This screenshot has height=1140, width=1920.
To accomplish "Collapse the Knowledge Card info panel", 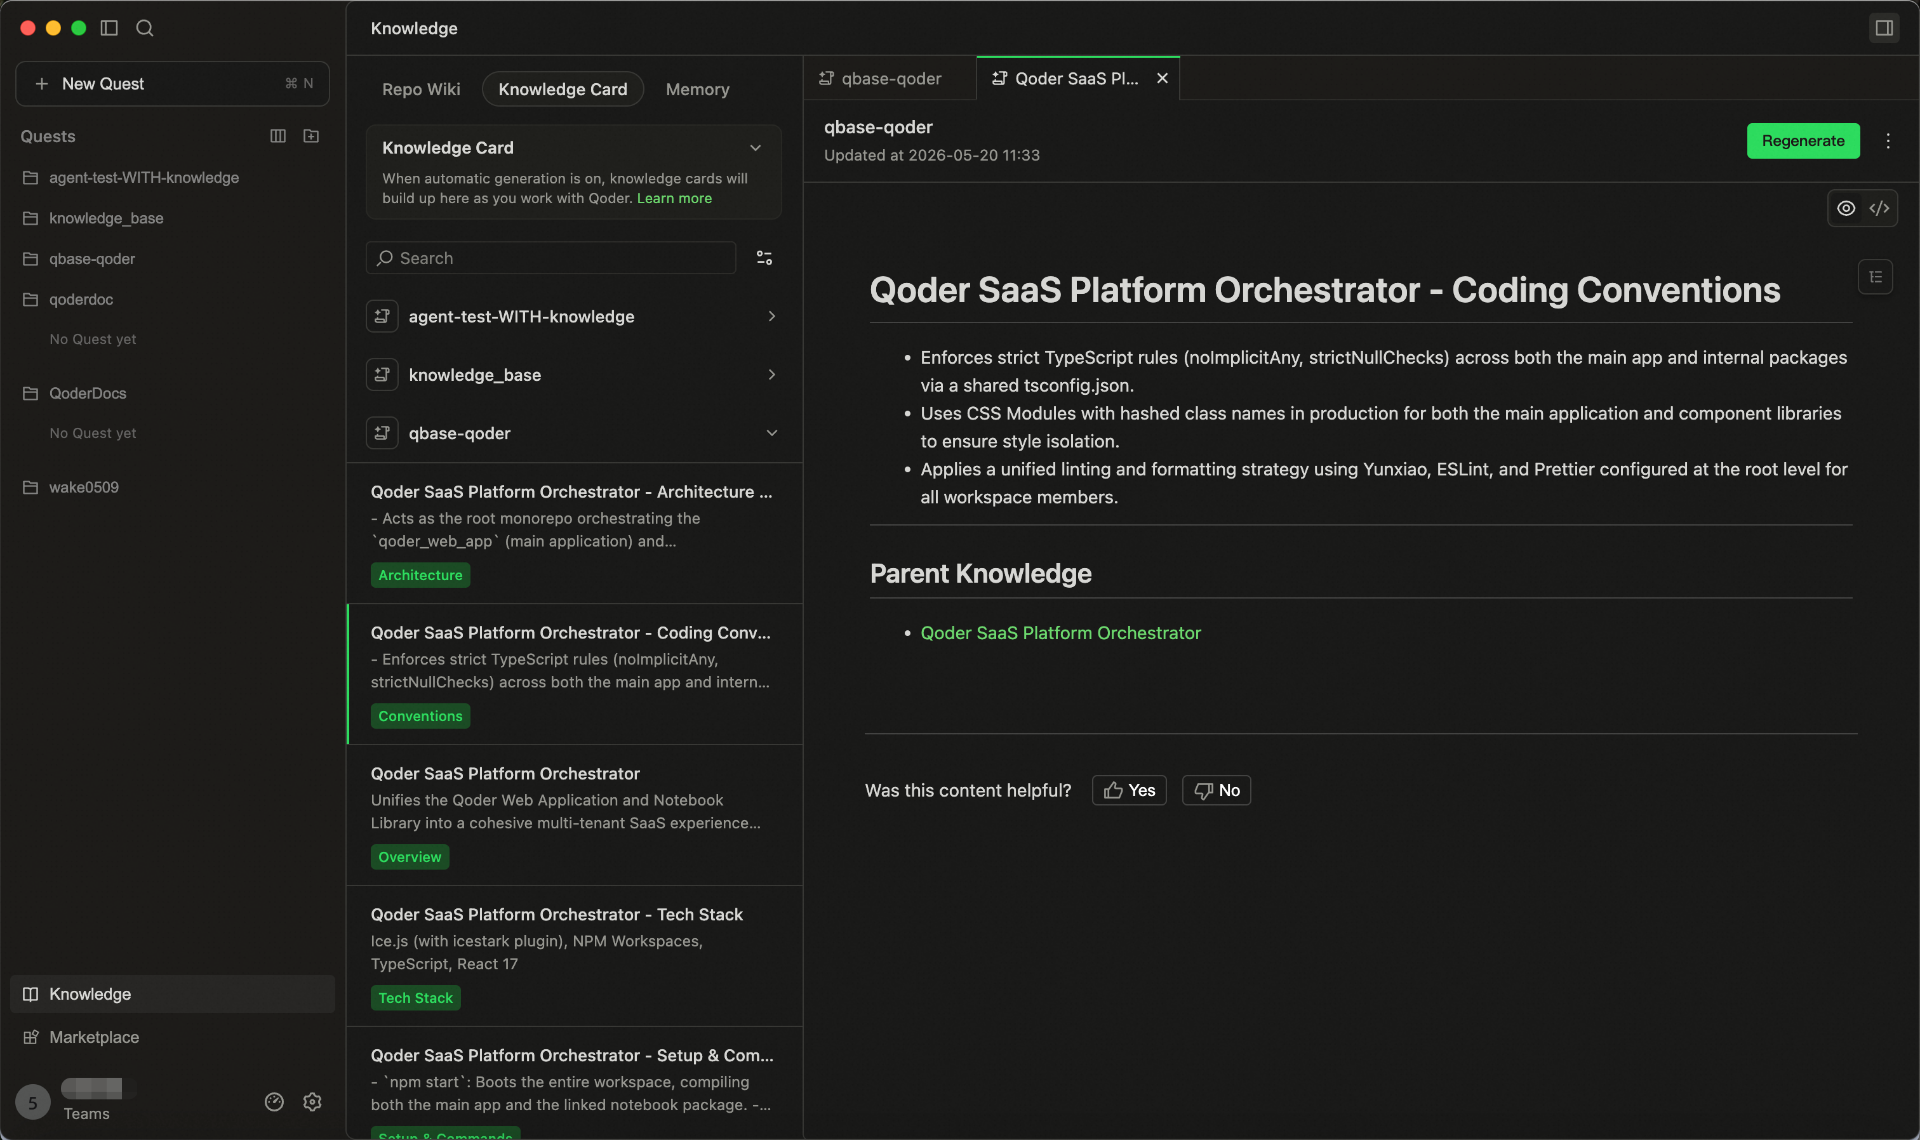I will tap(756, 148).
